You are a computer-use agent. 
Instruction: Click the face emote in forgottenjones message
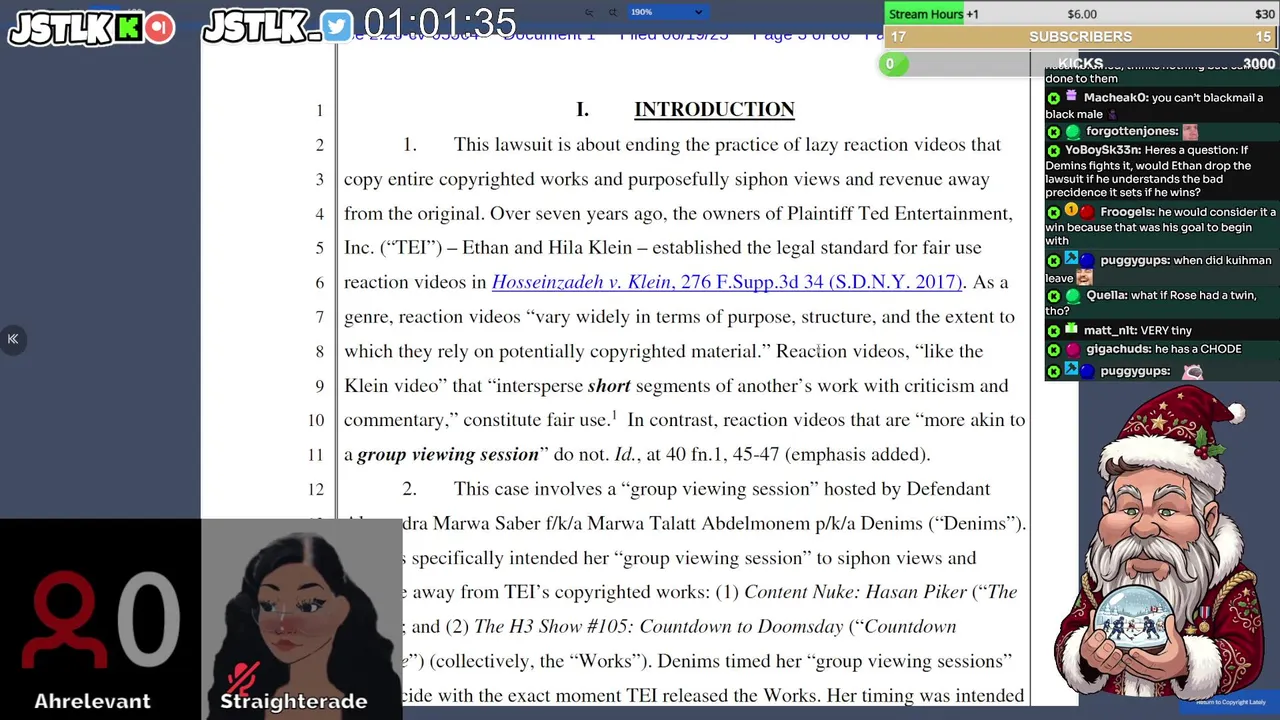coord(1190,131)
